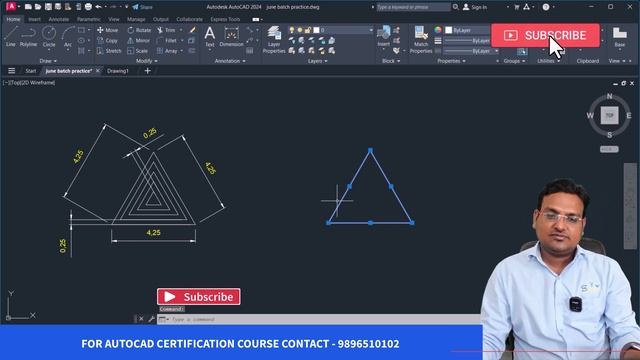Switch to the Express Tools tab
Image resolution: width=640 pixels, height=360 pixels.
pos(225,19)
